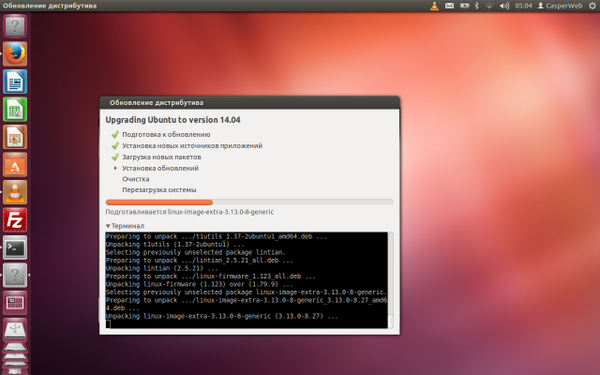This screenshot has width=600, height=375.
Task: Click the 'Установка обновлений' current step
Action: pyautogui.click(x=160, y=168)
